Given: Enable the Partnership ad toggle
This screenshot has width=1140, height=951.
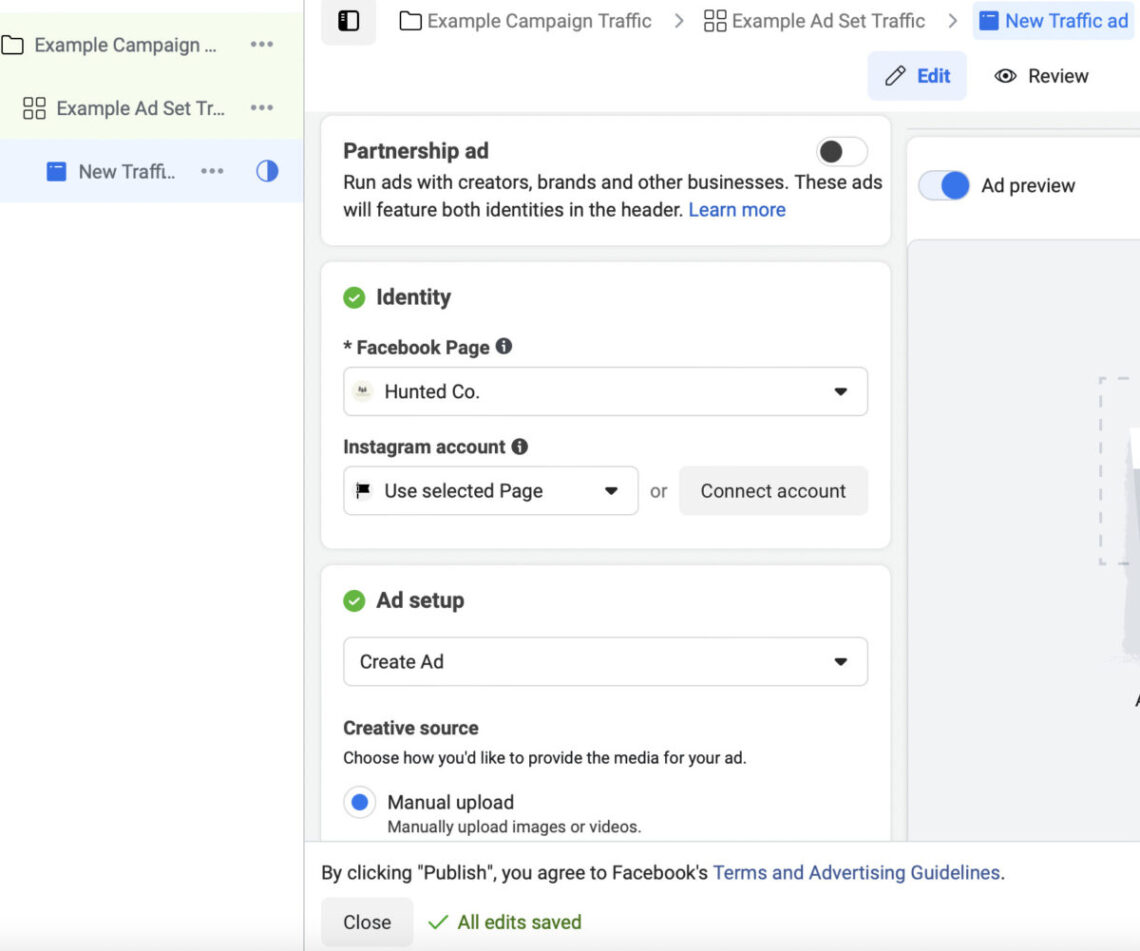Looking at the screenshot, I should (840, 150).
